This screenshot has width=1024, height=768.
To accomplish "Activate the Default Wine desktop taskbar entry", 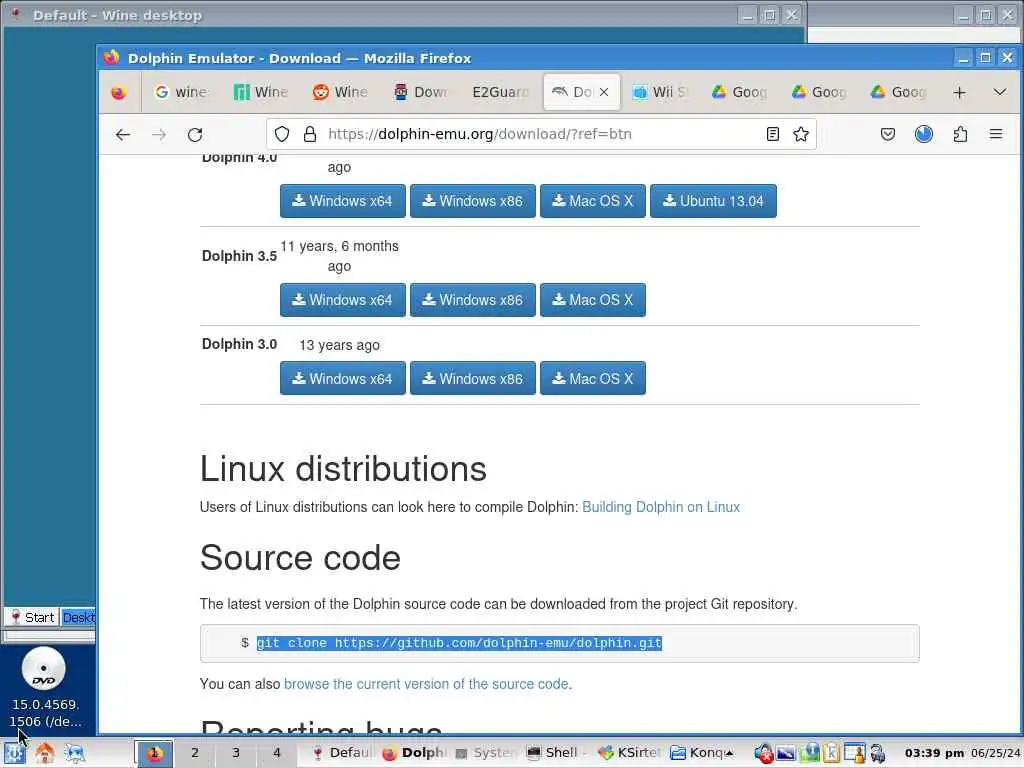I will tap(341, 753).
